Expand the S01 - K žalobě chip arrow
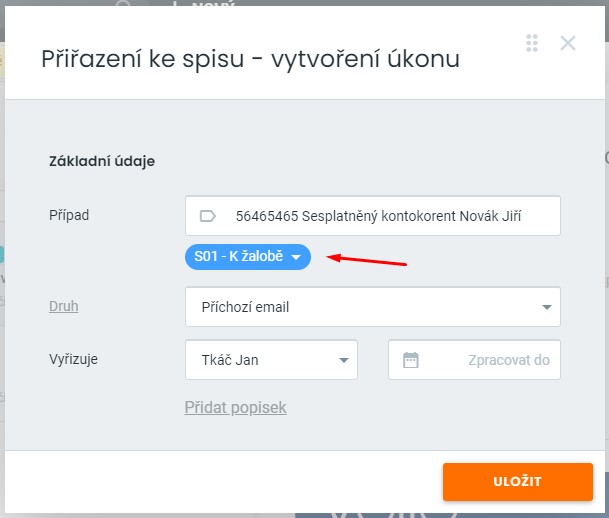The image size is (609, 518). pos(296,257)
